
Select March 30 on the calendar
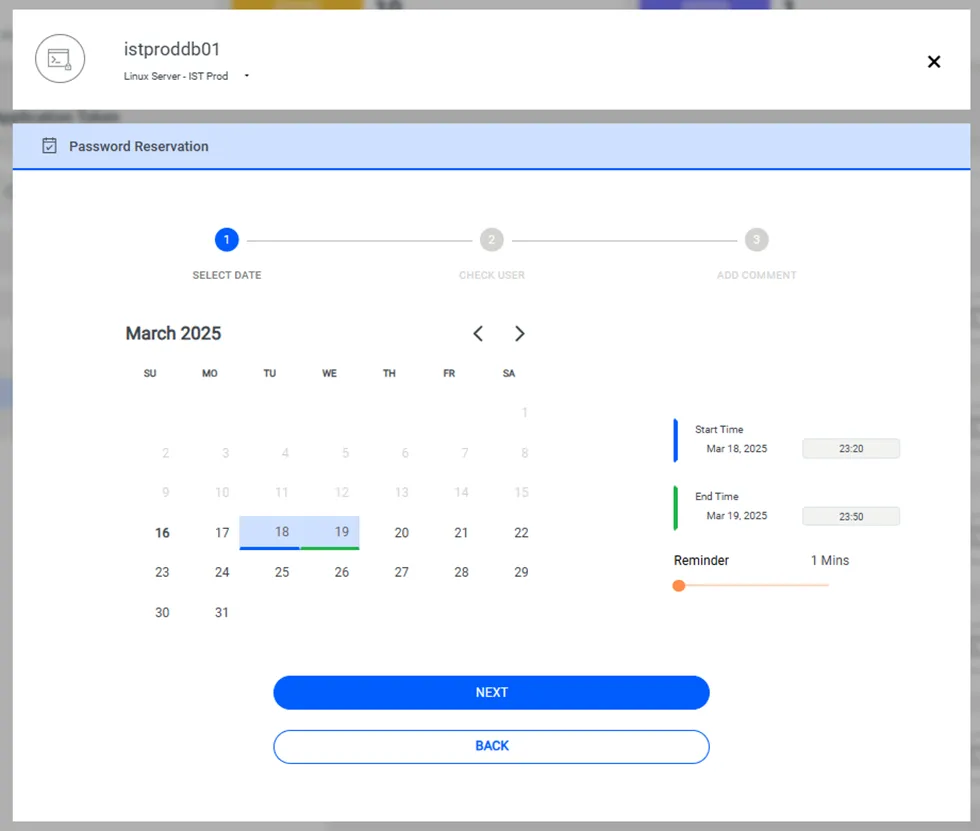162,612
